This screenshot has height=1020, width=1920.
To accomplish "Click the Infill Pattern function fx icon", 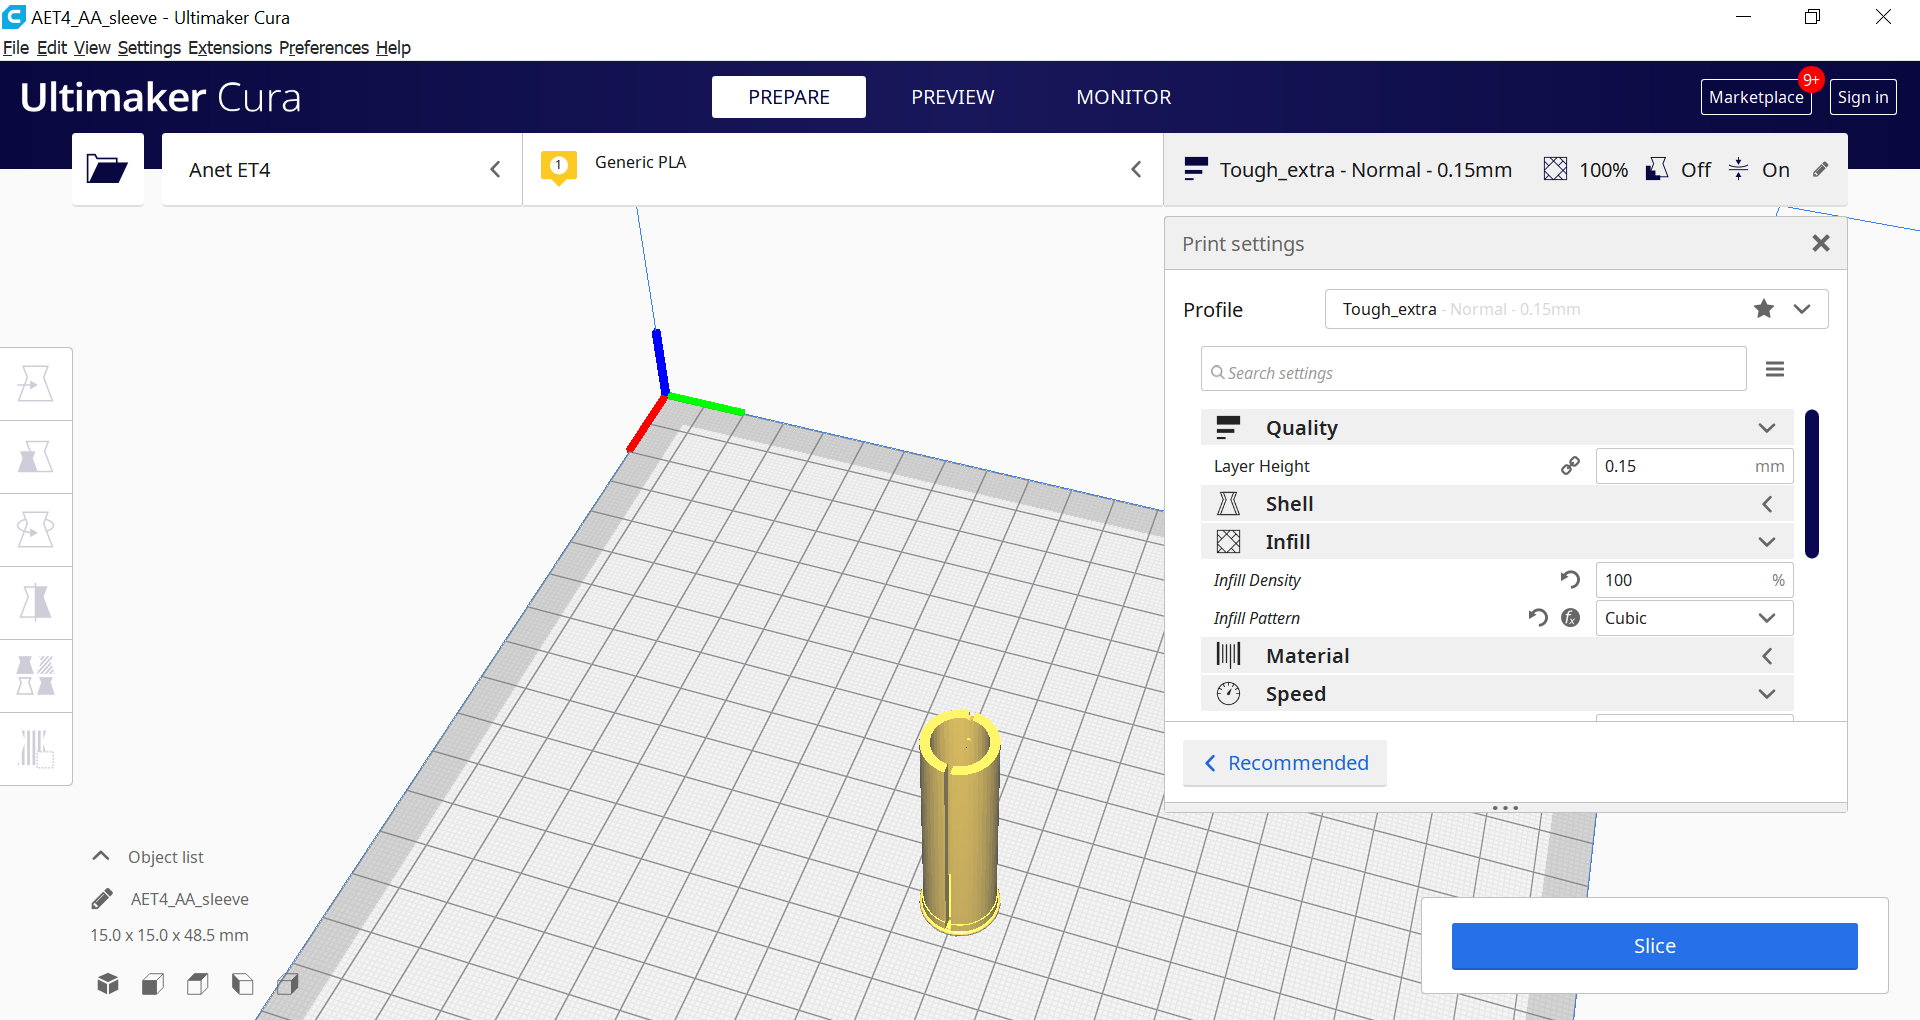I will (x=1571, y=618).
